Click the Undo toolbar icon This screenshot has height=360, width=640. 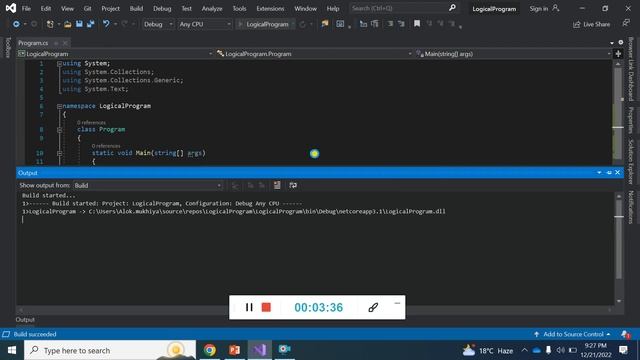coord(106,24)
